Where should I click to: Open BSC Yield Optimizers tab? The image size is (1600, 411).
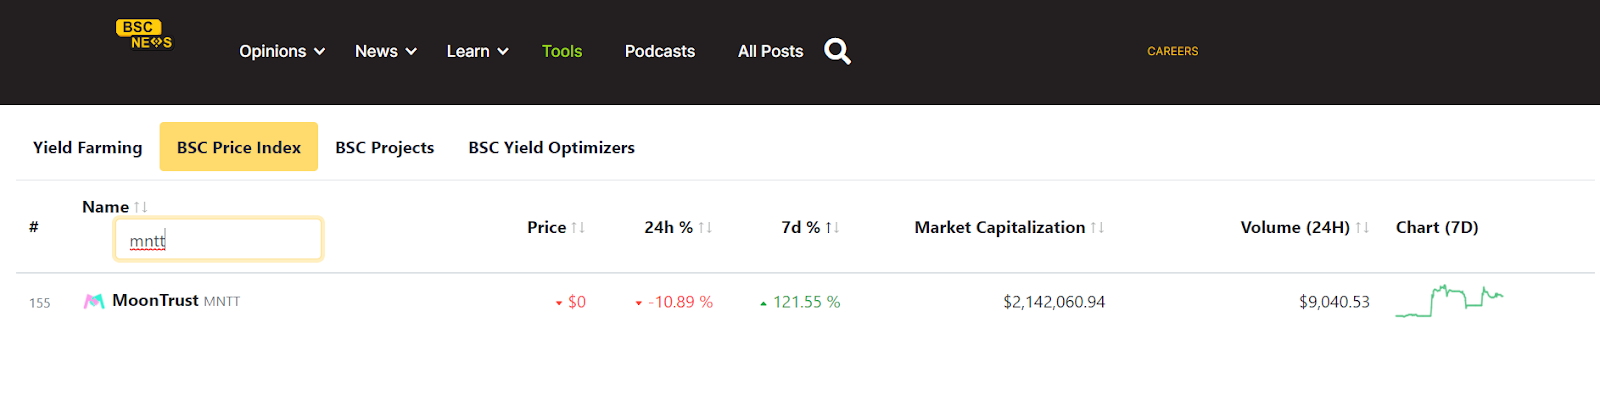click(552, 147)
